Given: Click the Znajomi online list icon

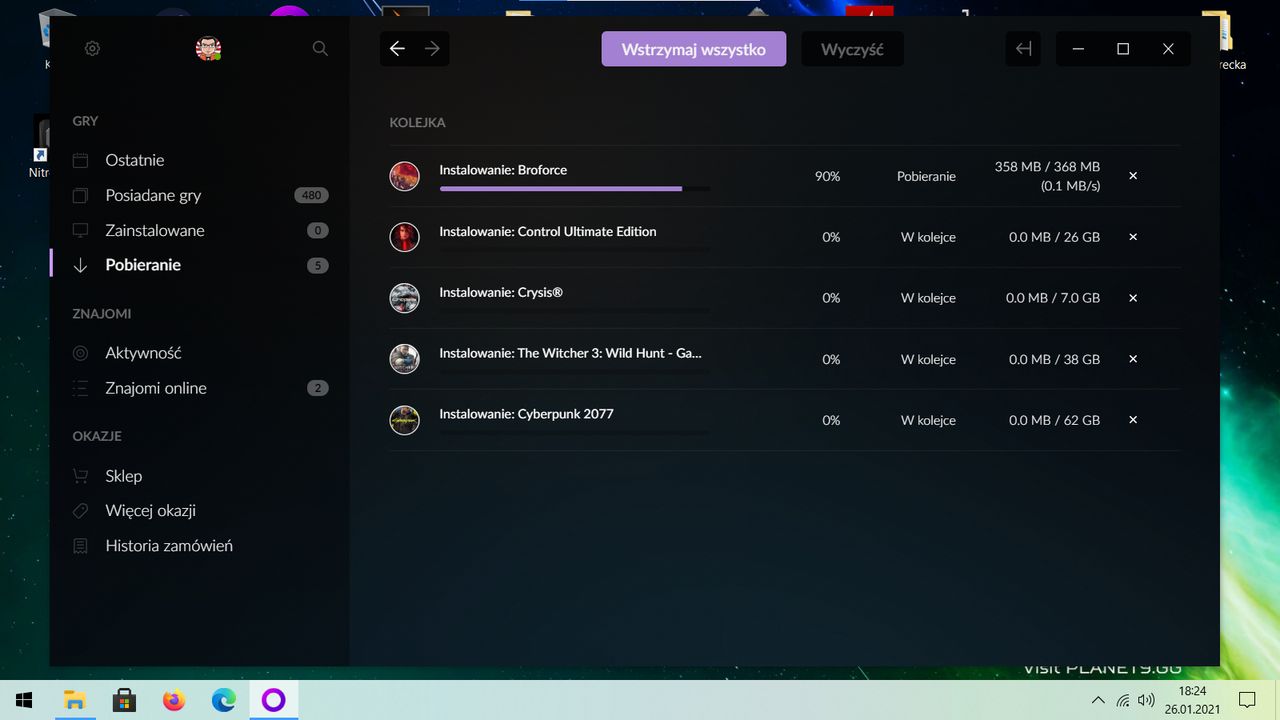Looking at the screenshot, I should pyautogui.click(x=81, y=388).
